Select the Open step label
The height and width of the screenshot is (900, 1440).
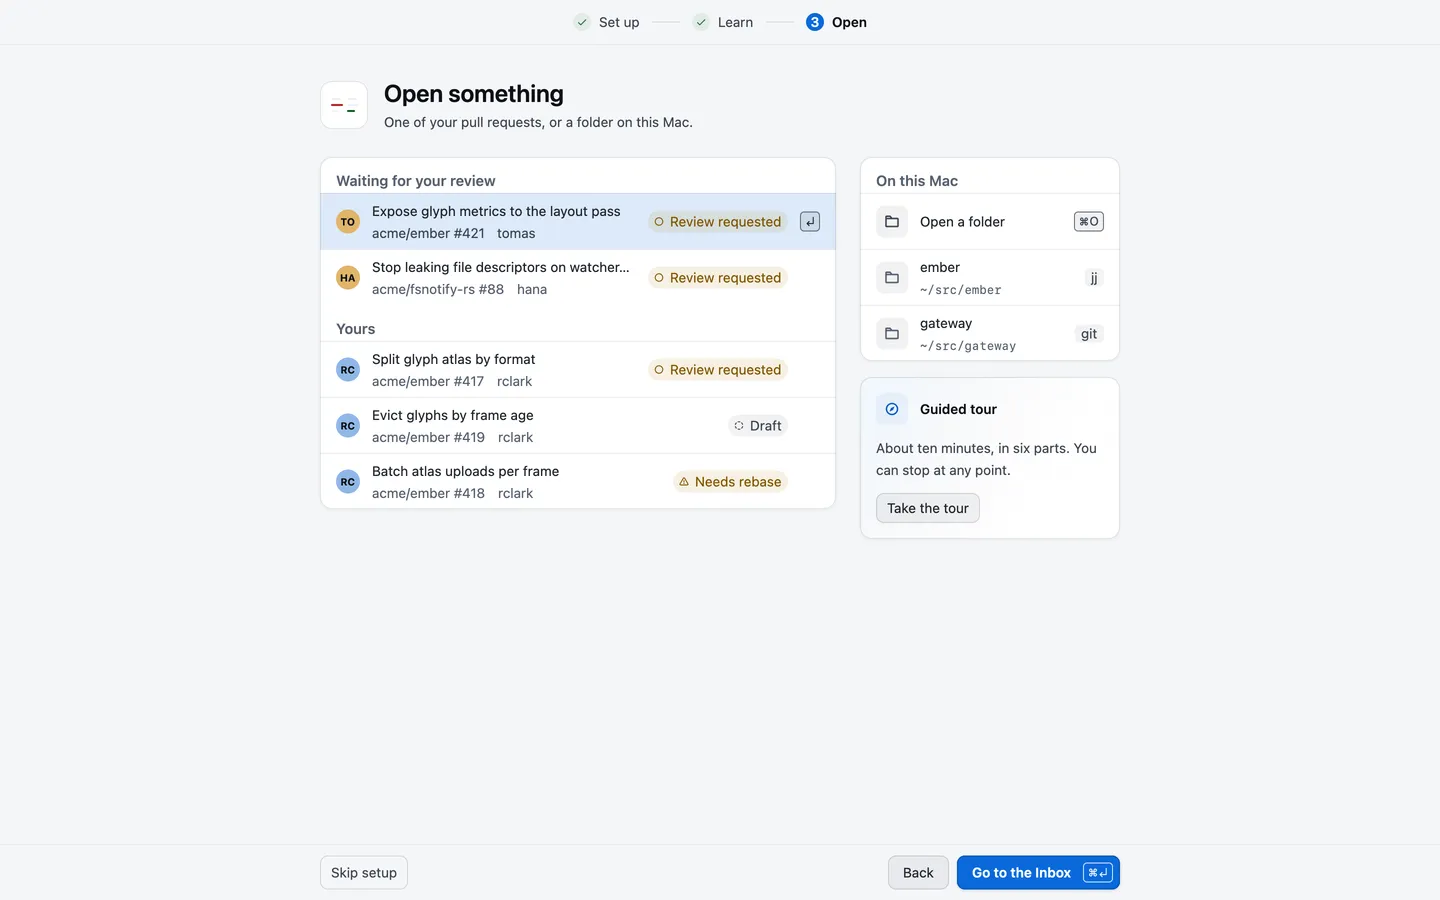click(849, 22)
